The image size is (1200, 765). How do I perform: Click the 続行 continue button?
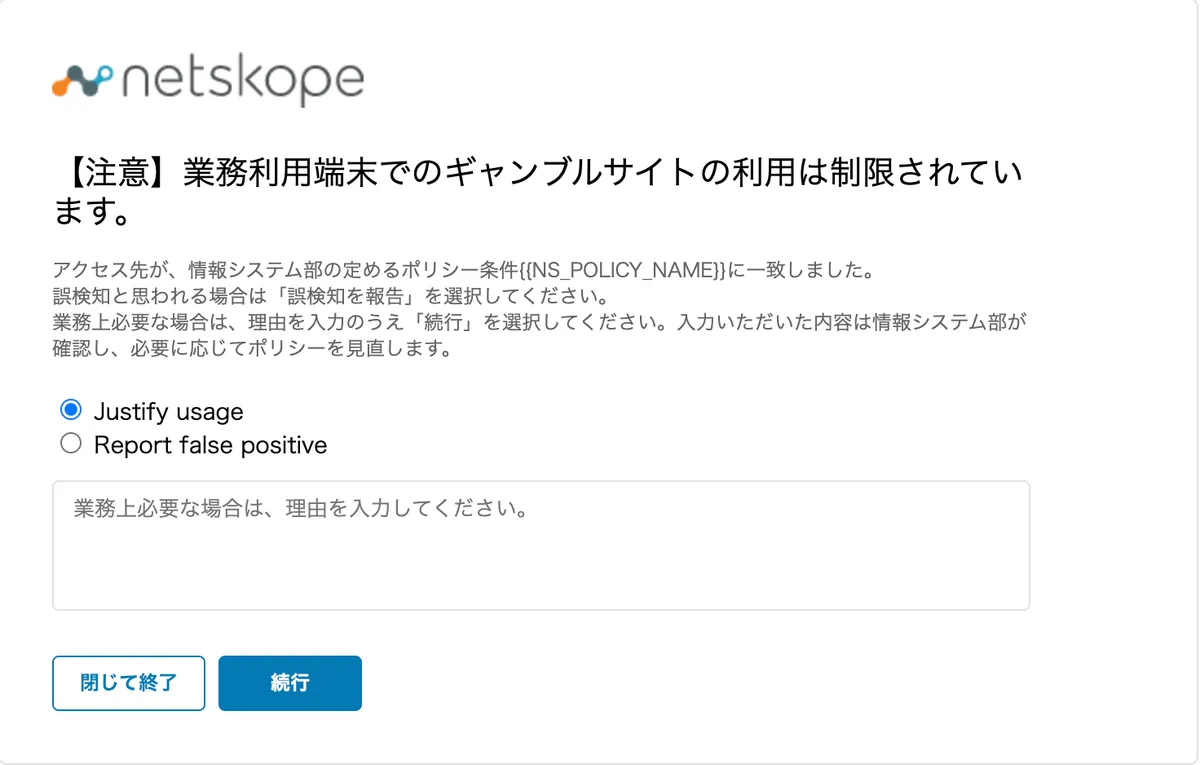point(290,683)
